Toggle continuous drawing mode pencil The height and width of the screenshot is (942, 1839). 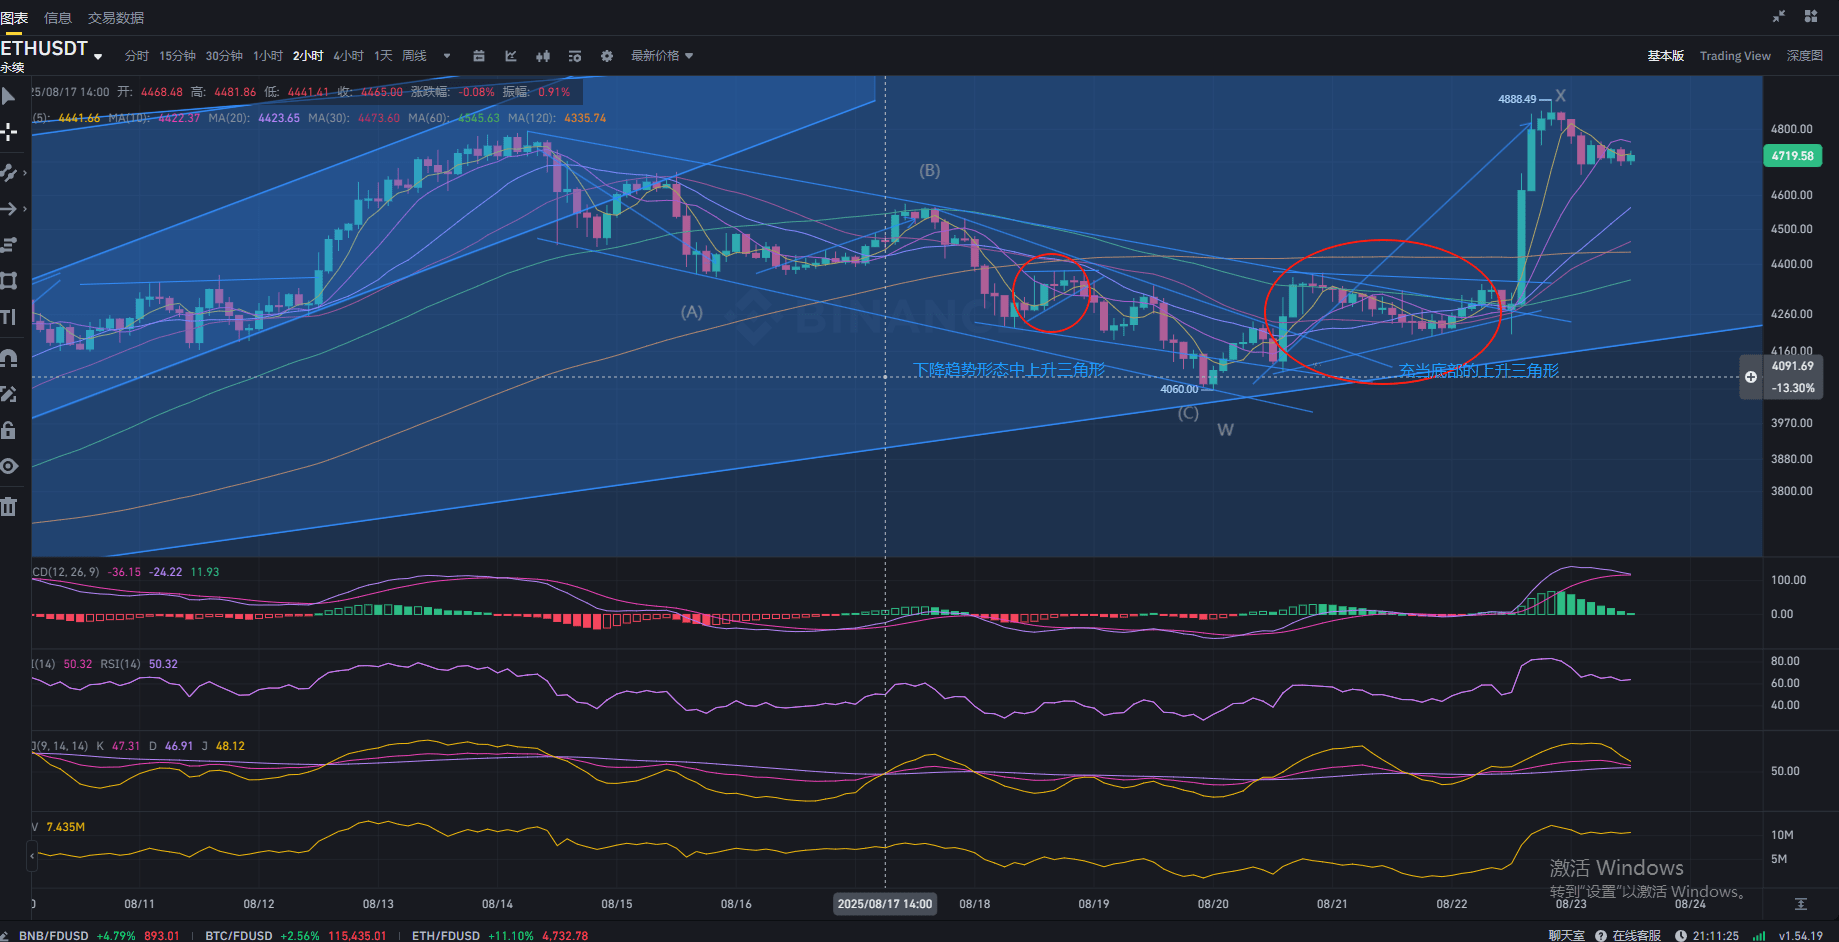[x=8, y=394]
